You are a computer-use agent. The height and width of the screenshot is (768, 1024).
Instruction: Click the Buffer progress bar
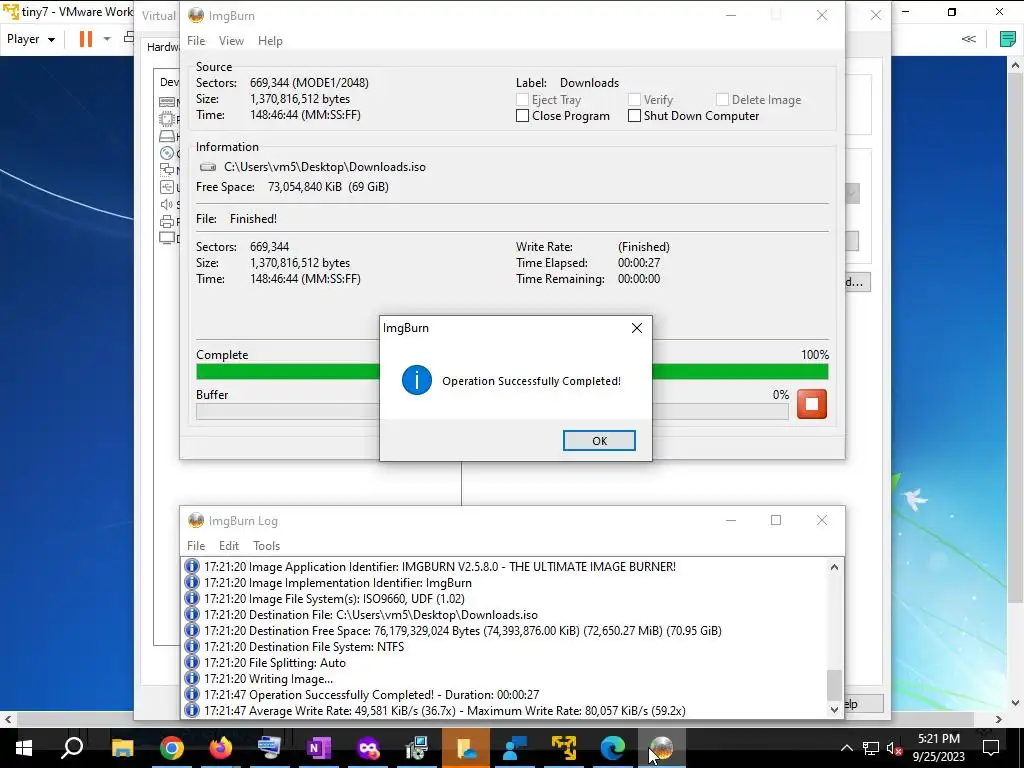pos(492,411)
